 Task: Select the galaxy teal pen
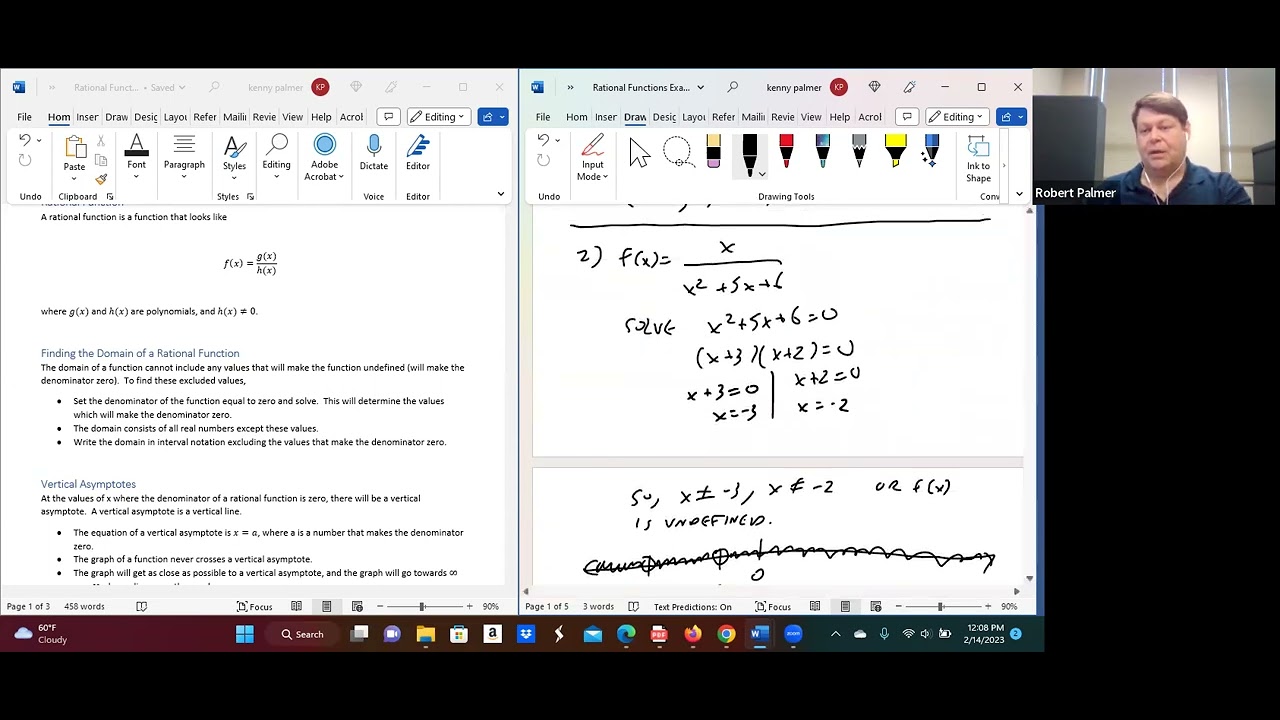(x=822, y=152)
